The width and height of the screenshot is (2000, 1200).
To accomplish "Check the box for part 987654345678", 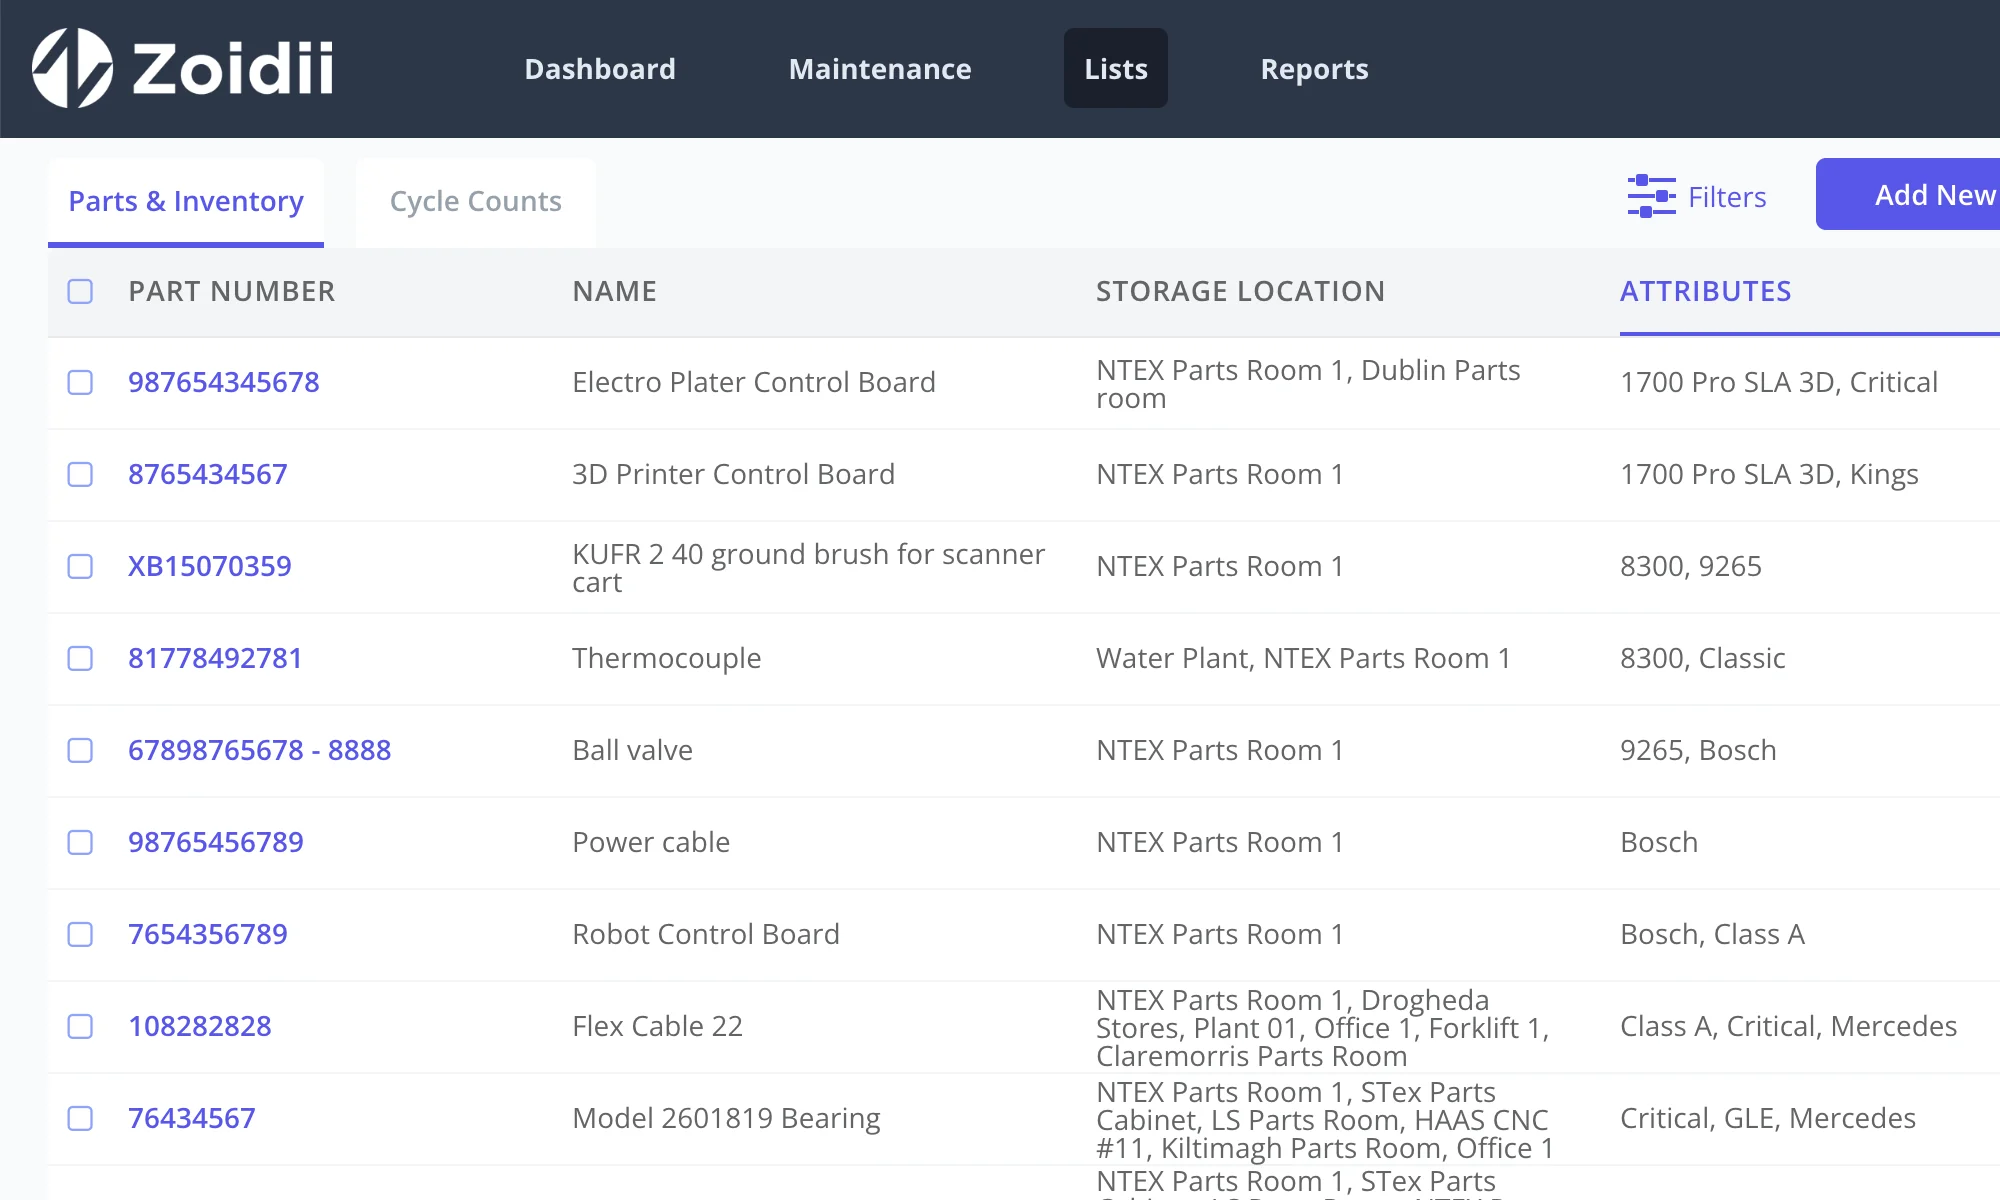I will (x=80, y=382).
